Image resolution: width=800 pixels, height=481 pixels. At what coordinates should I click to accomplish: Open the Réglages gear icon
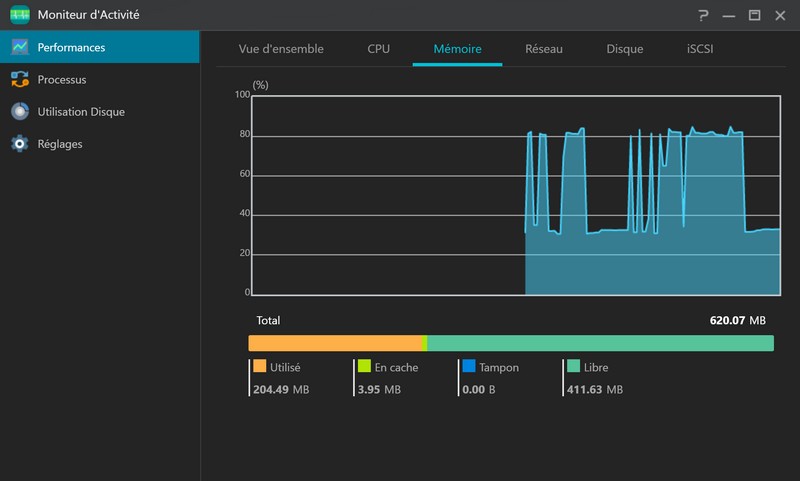click(20, 144)
